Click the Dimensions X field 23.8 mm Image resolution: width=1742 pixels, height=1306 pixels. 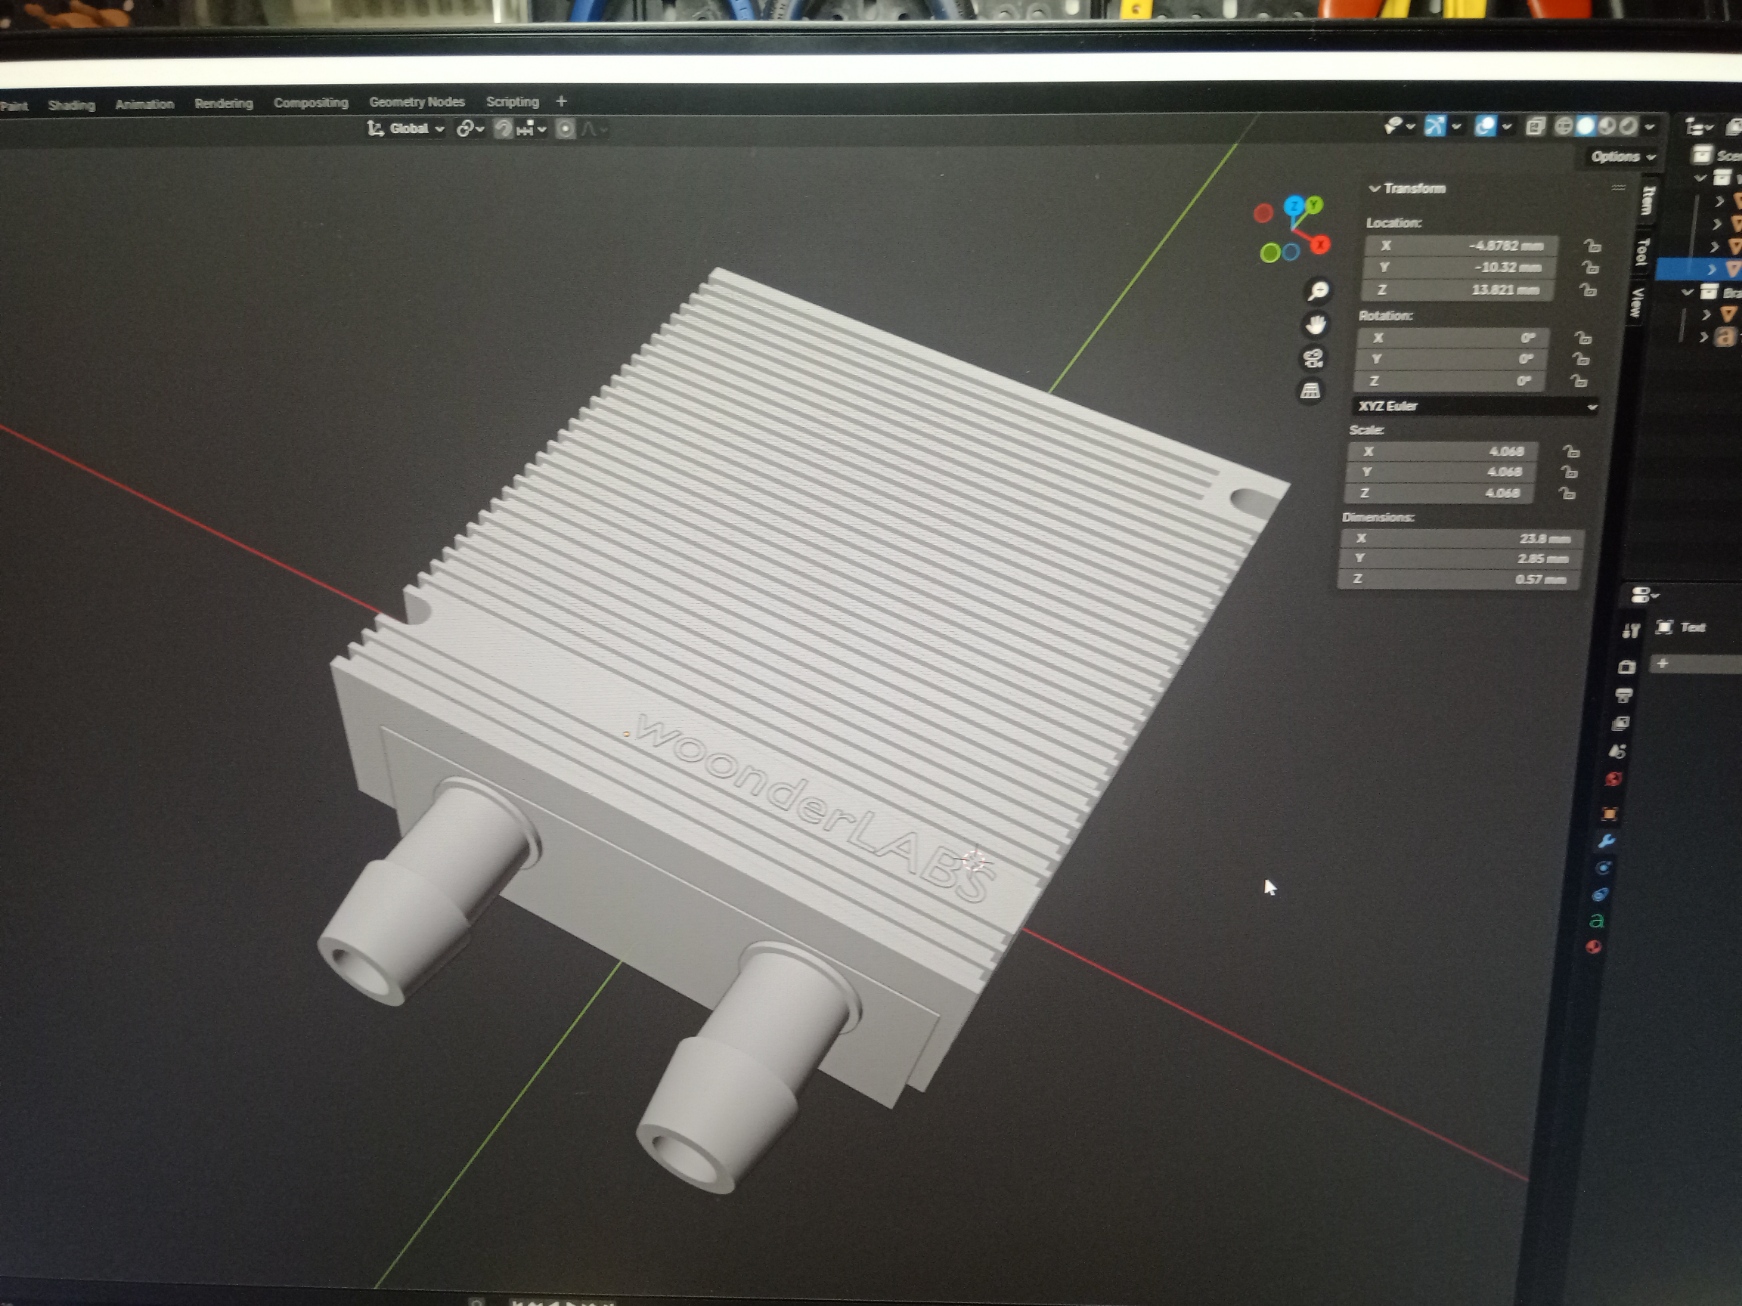(x=1463, y=538)
